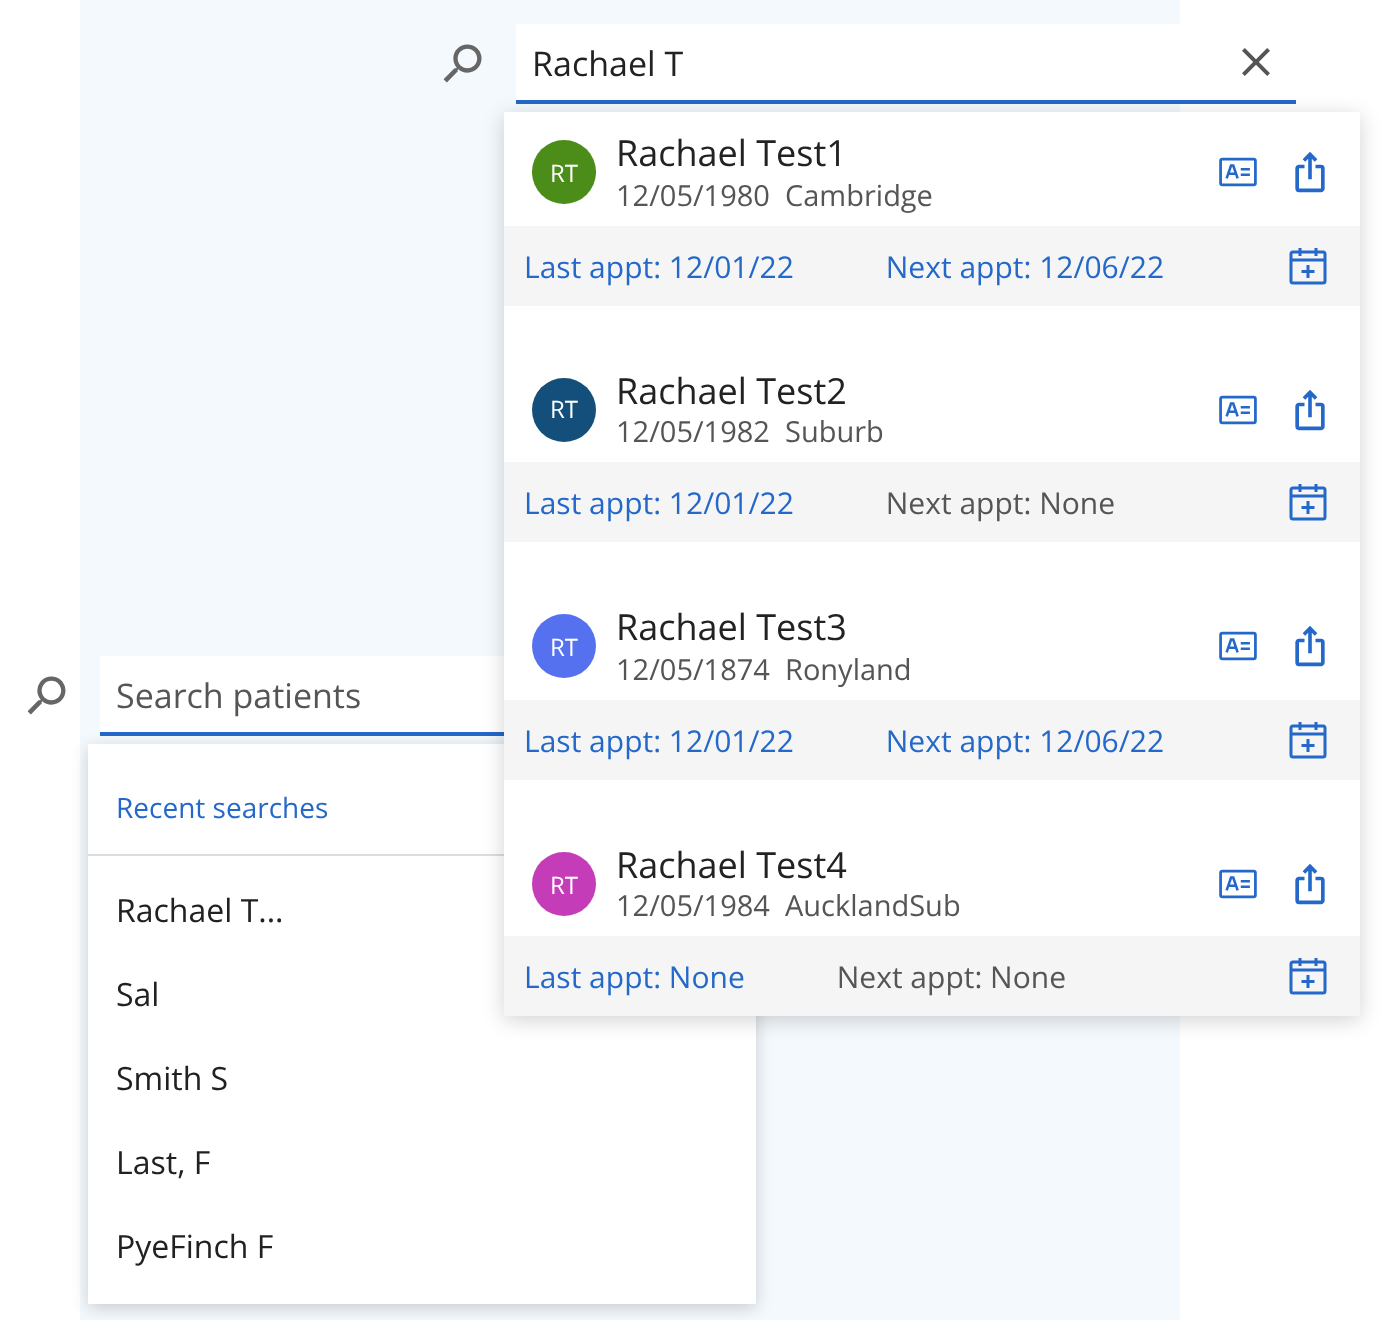Open Rachael Test3 patient name
1400x1320 pixels.
tap(731, 628)
